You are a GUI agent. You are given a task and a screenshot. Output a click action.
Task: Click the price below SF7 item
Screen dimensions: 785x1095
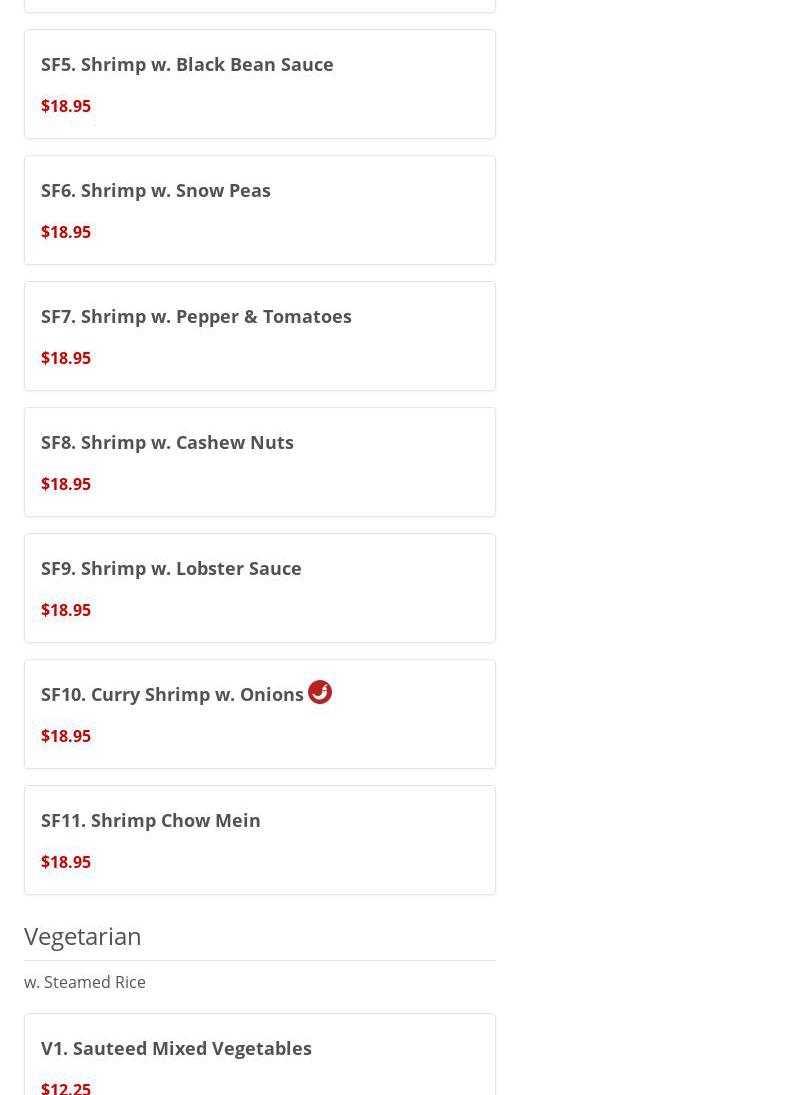click(66, 358)
